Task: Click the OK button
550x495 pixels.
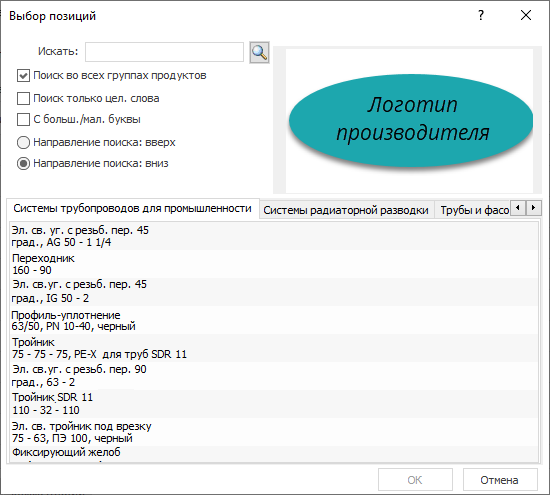Action: 415,480
